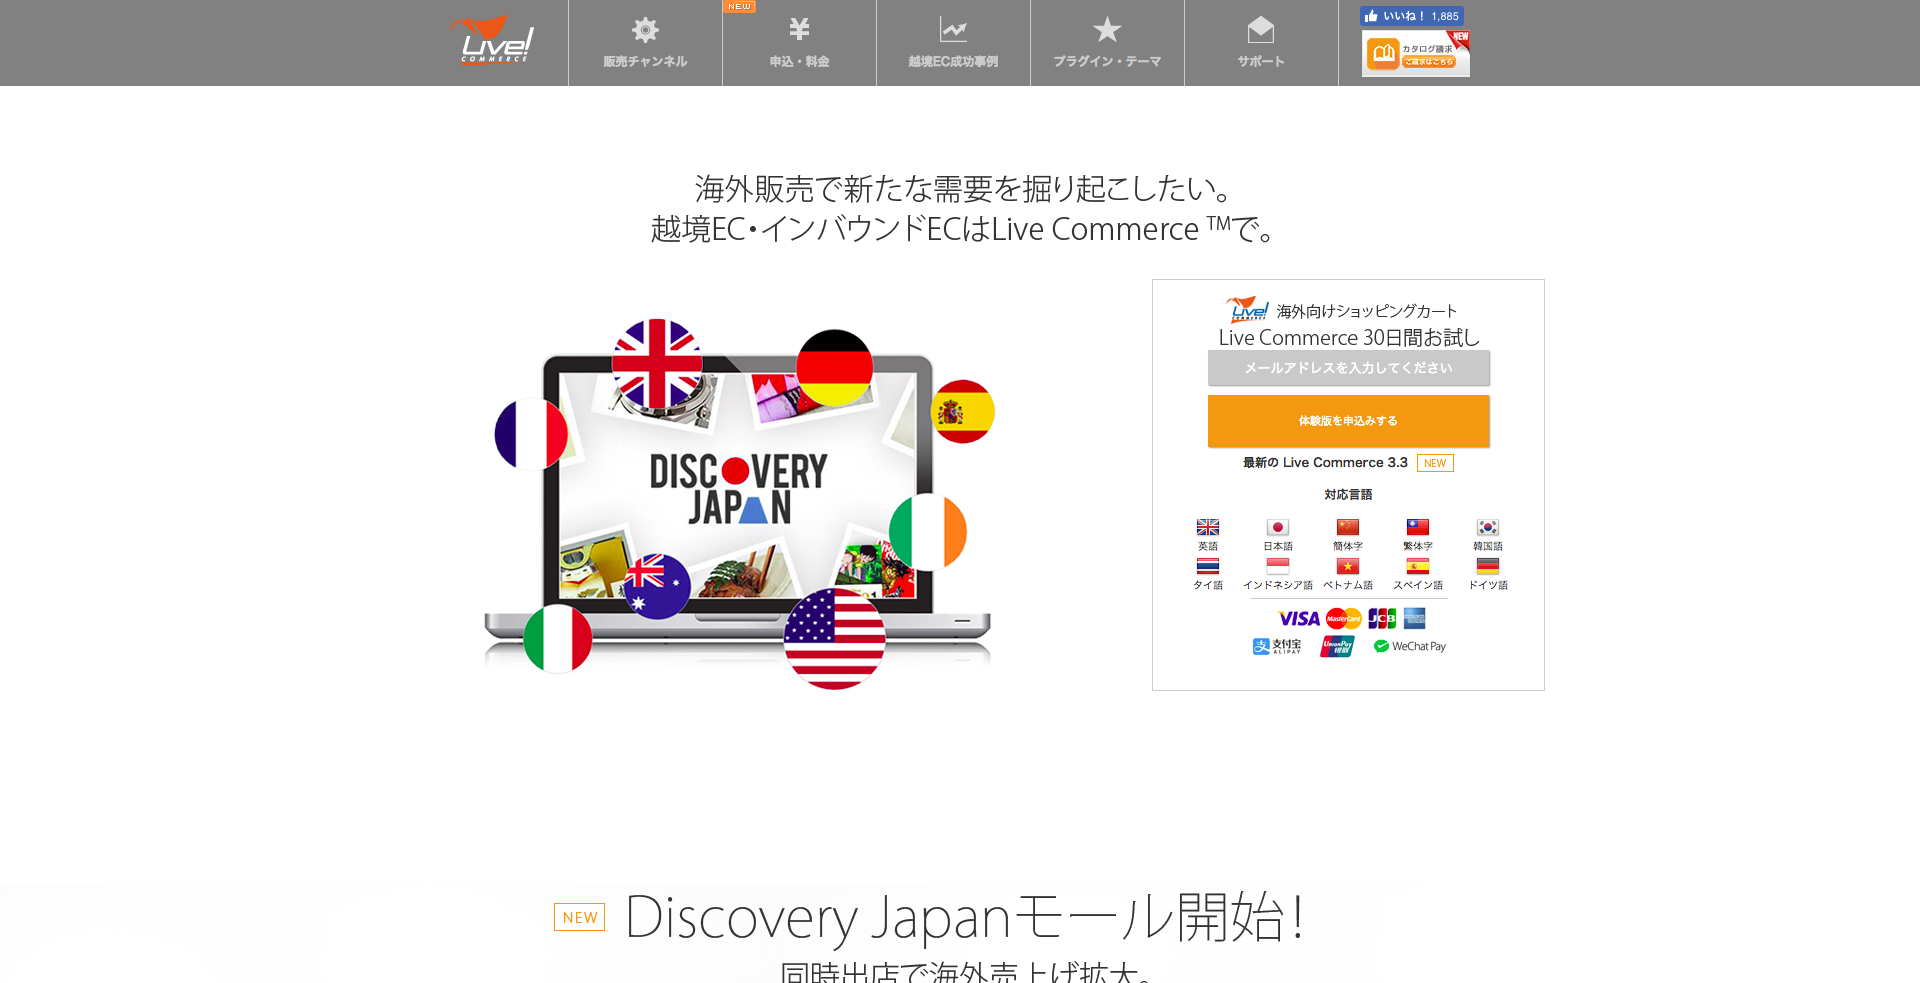Click the email address input field
The width and height of the screenshot is (1920, 983).
pyautogui.click(x=1348, y=368)
